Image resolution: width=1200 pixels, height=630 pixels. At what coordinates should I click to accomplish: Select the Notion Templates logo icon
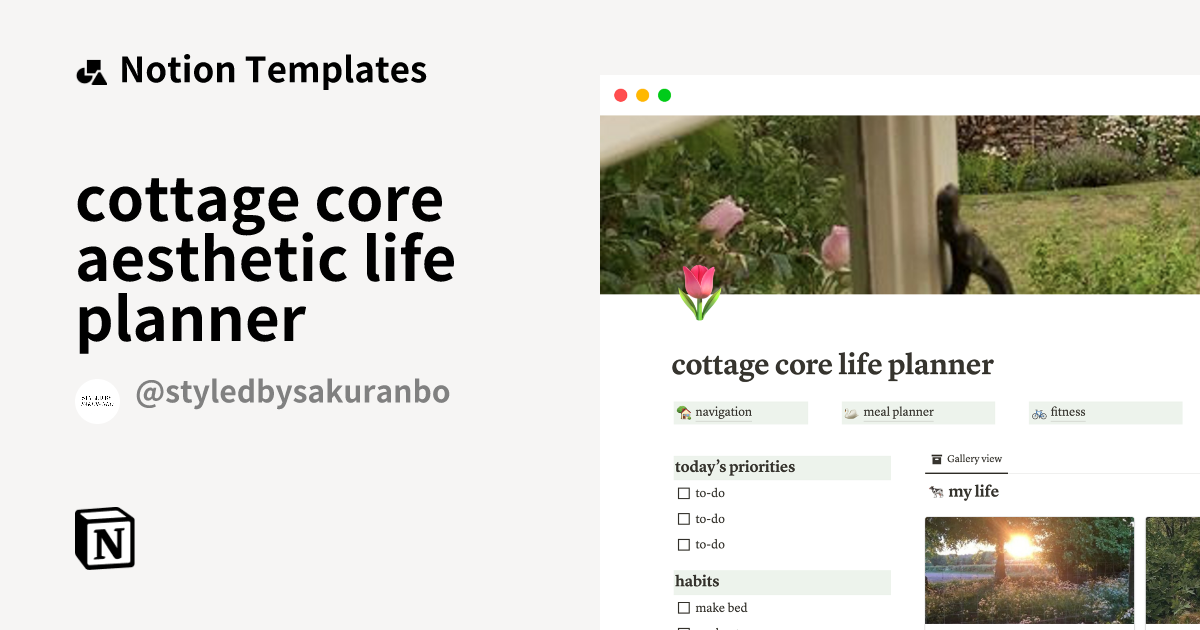[91, 69]
